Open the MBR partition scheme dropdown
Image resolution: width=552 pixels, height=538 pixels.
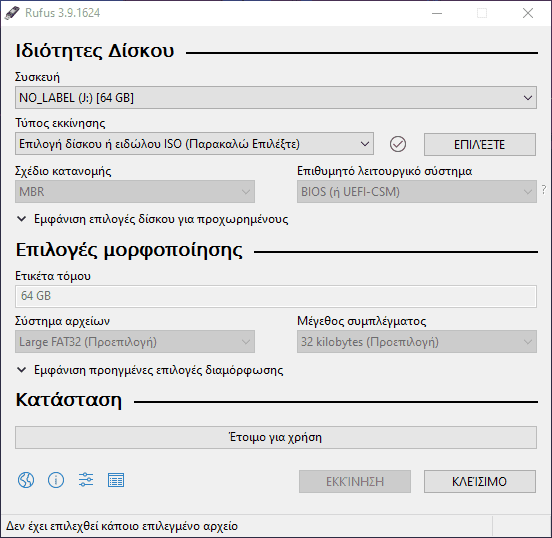click(x=135, y=192)
